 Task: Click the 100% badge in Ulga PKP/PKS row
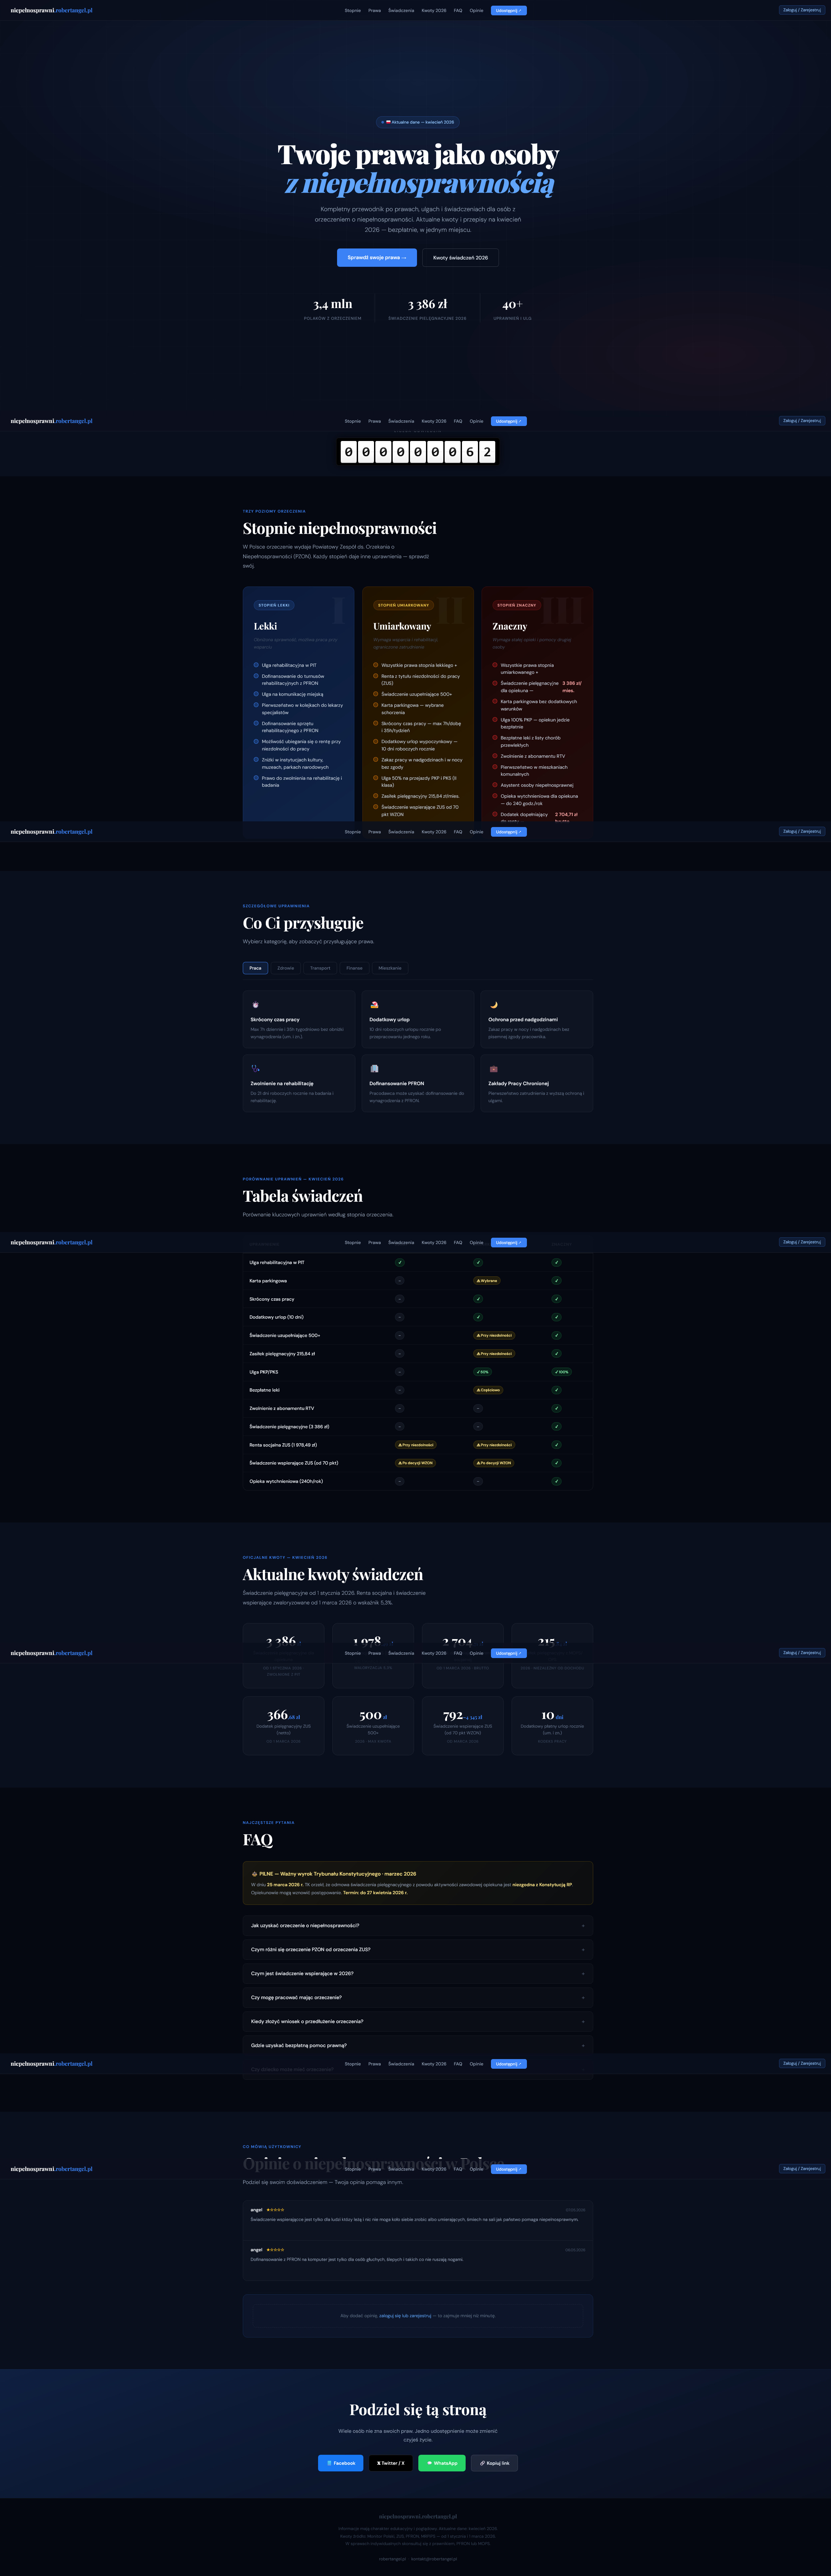tap(562, 1372)
